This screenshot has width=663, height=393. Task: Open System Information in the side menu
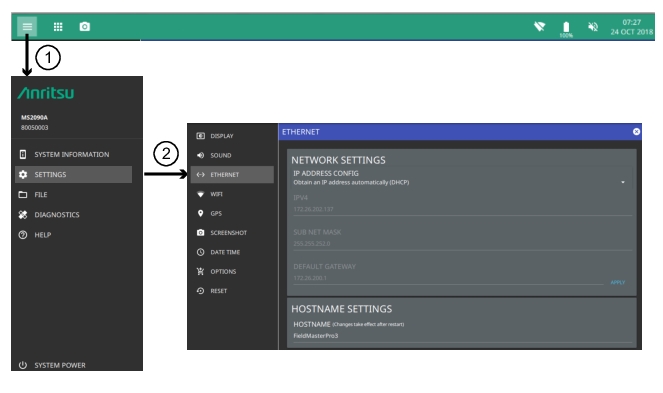(74, 154)
